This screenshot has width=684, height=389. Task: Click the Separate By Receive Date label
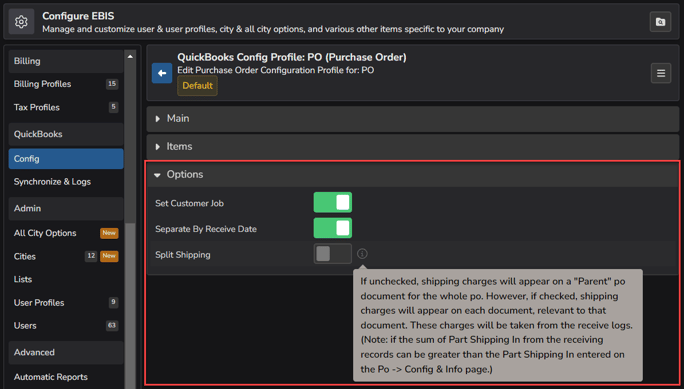pyautogui.click(x=206, y=229)
